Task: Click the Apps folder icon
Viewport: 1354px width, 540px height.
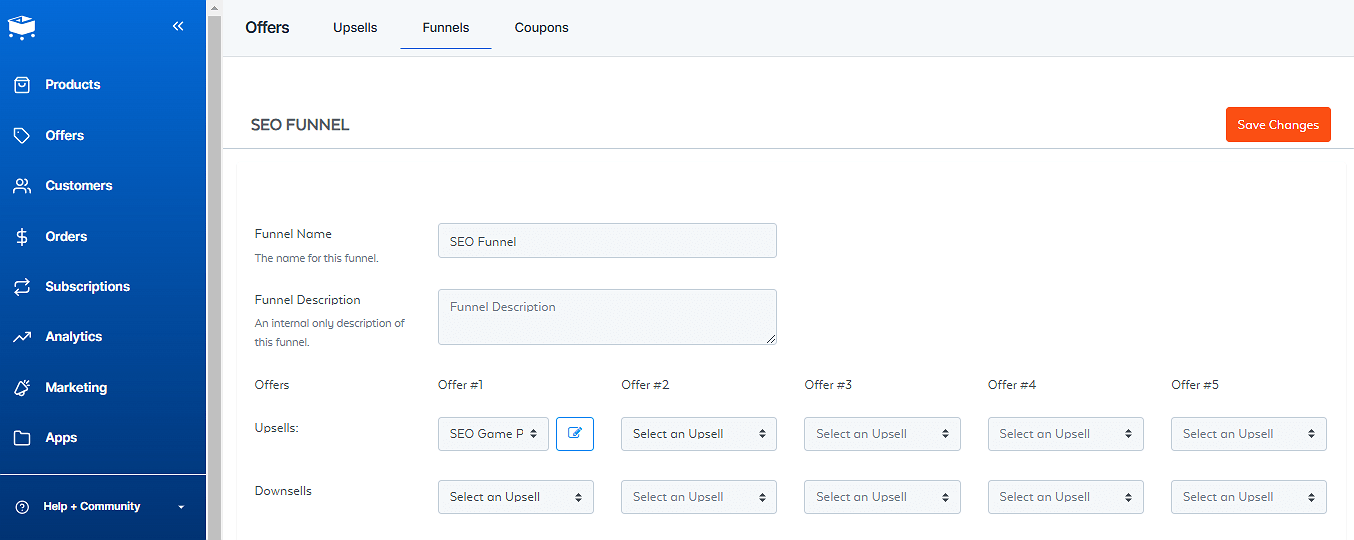Action: (x=22, y=438)
